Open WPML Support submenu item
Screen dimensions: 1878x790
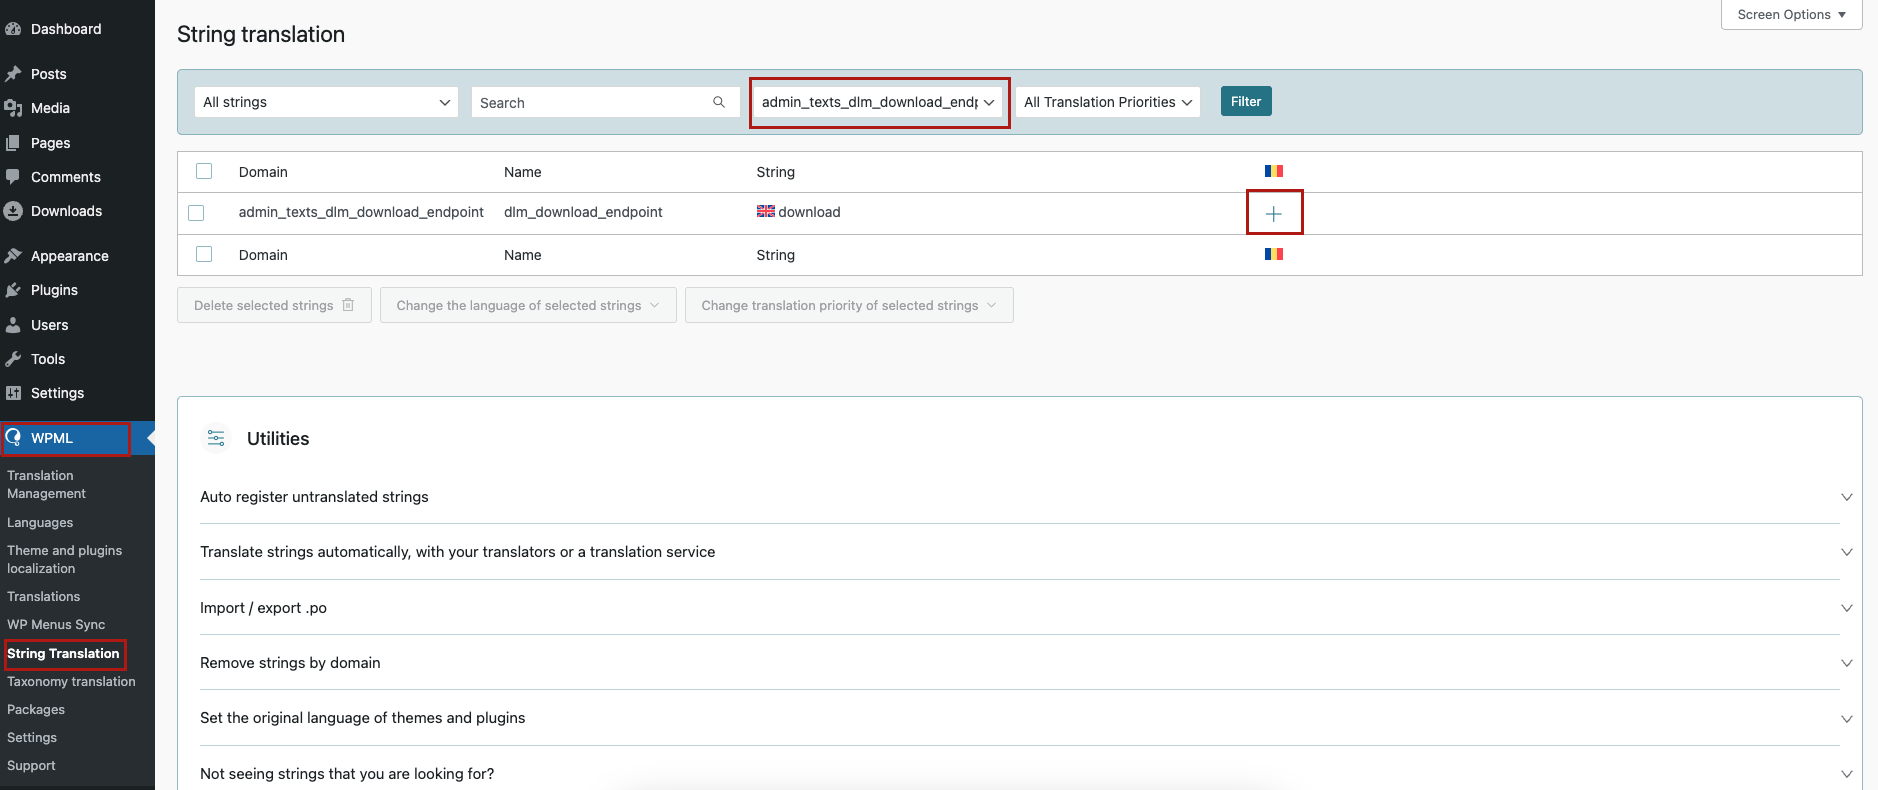tap(31, 765)
